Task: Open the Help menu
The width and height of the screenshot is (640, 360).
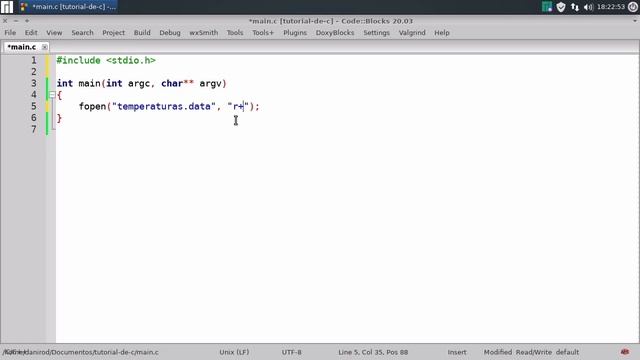Action: pos(442,33)
